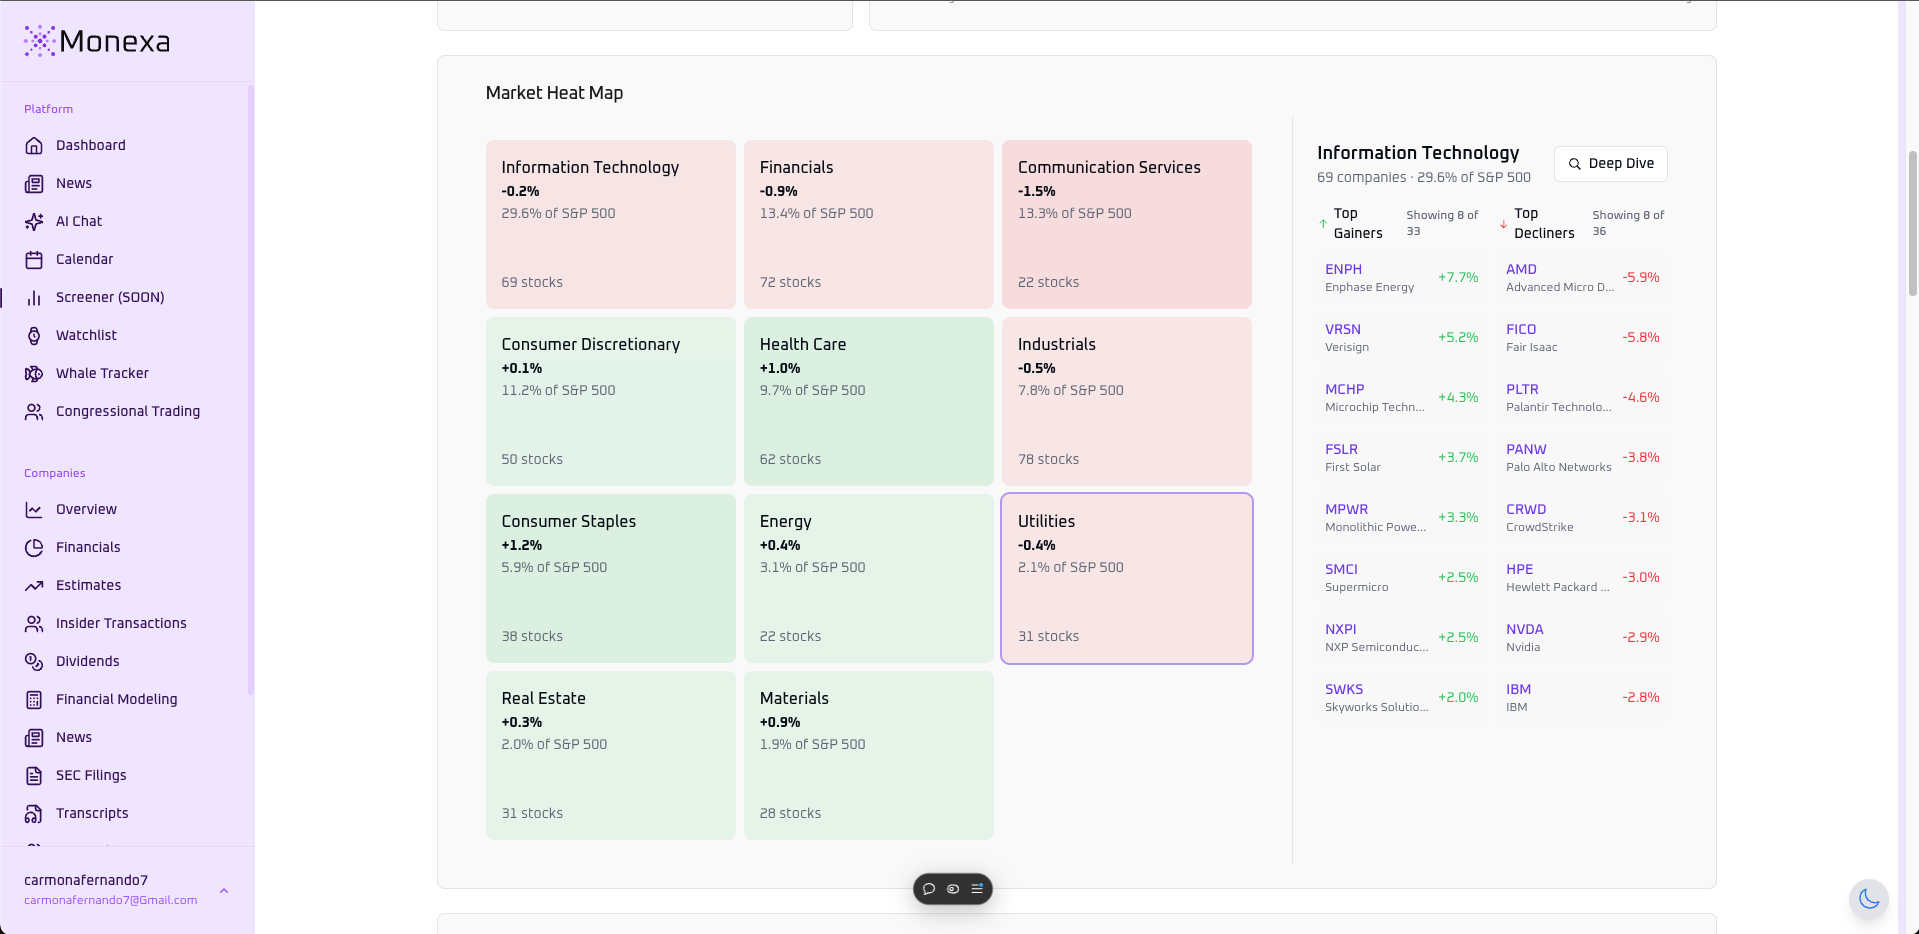Viewport: 1919px width, 934px height.
Task: Open the IBM decliner row
Action: pos(1583,698)
